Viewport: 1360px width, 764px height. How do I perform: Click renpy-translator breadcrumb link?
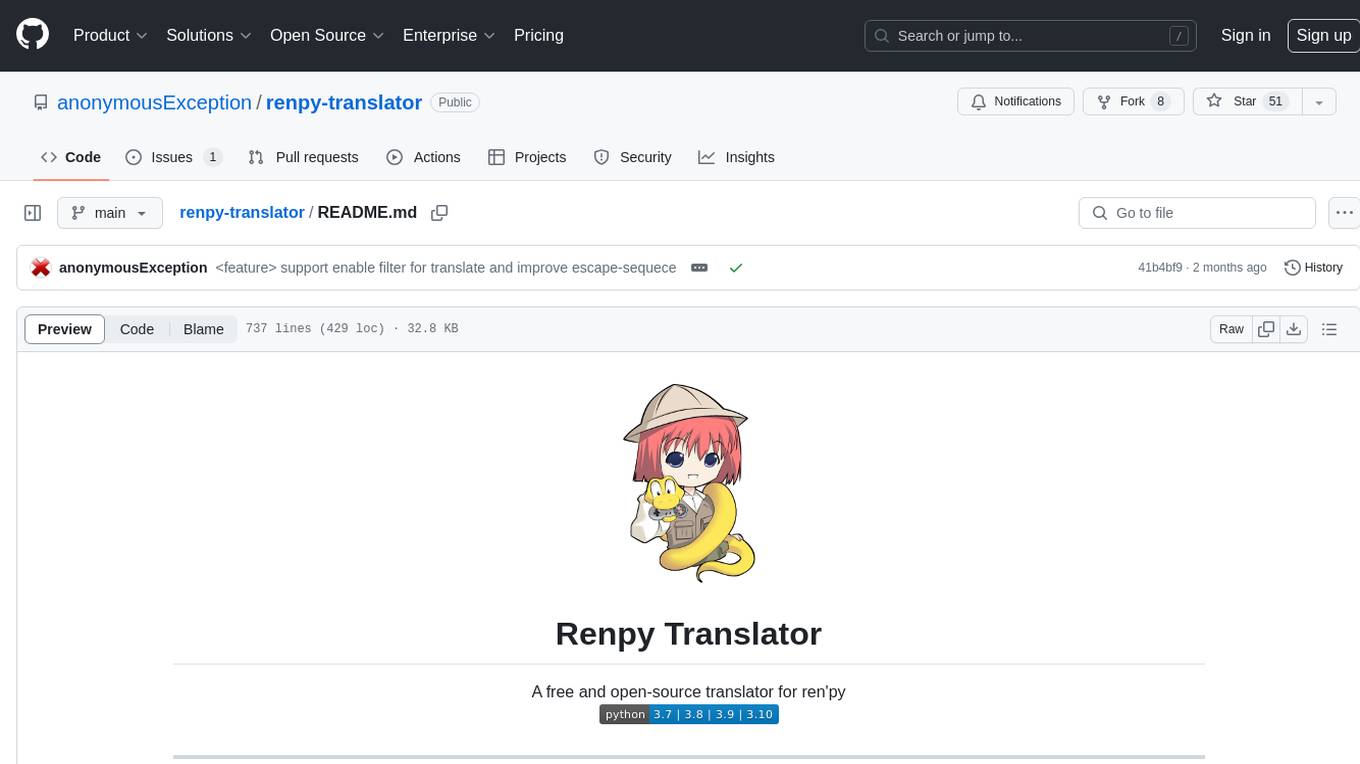click(242, 212)
